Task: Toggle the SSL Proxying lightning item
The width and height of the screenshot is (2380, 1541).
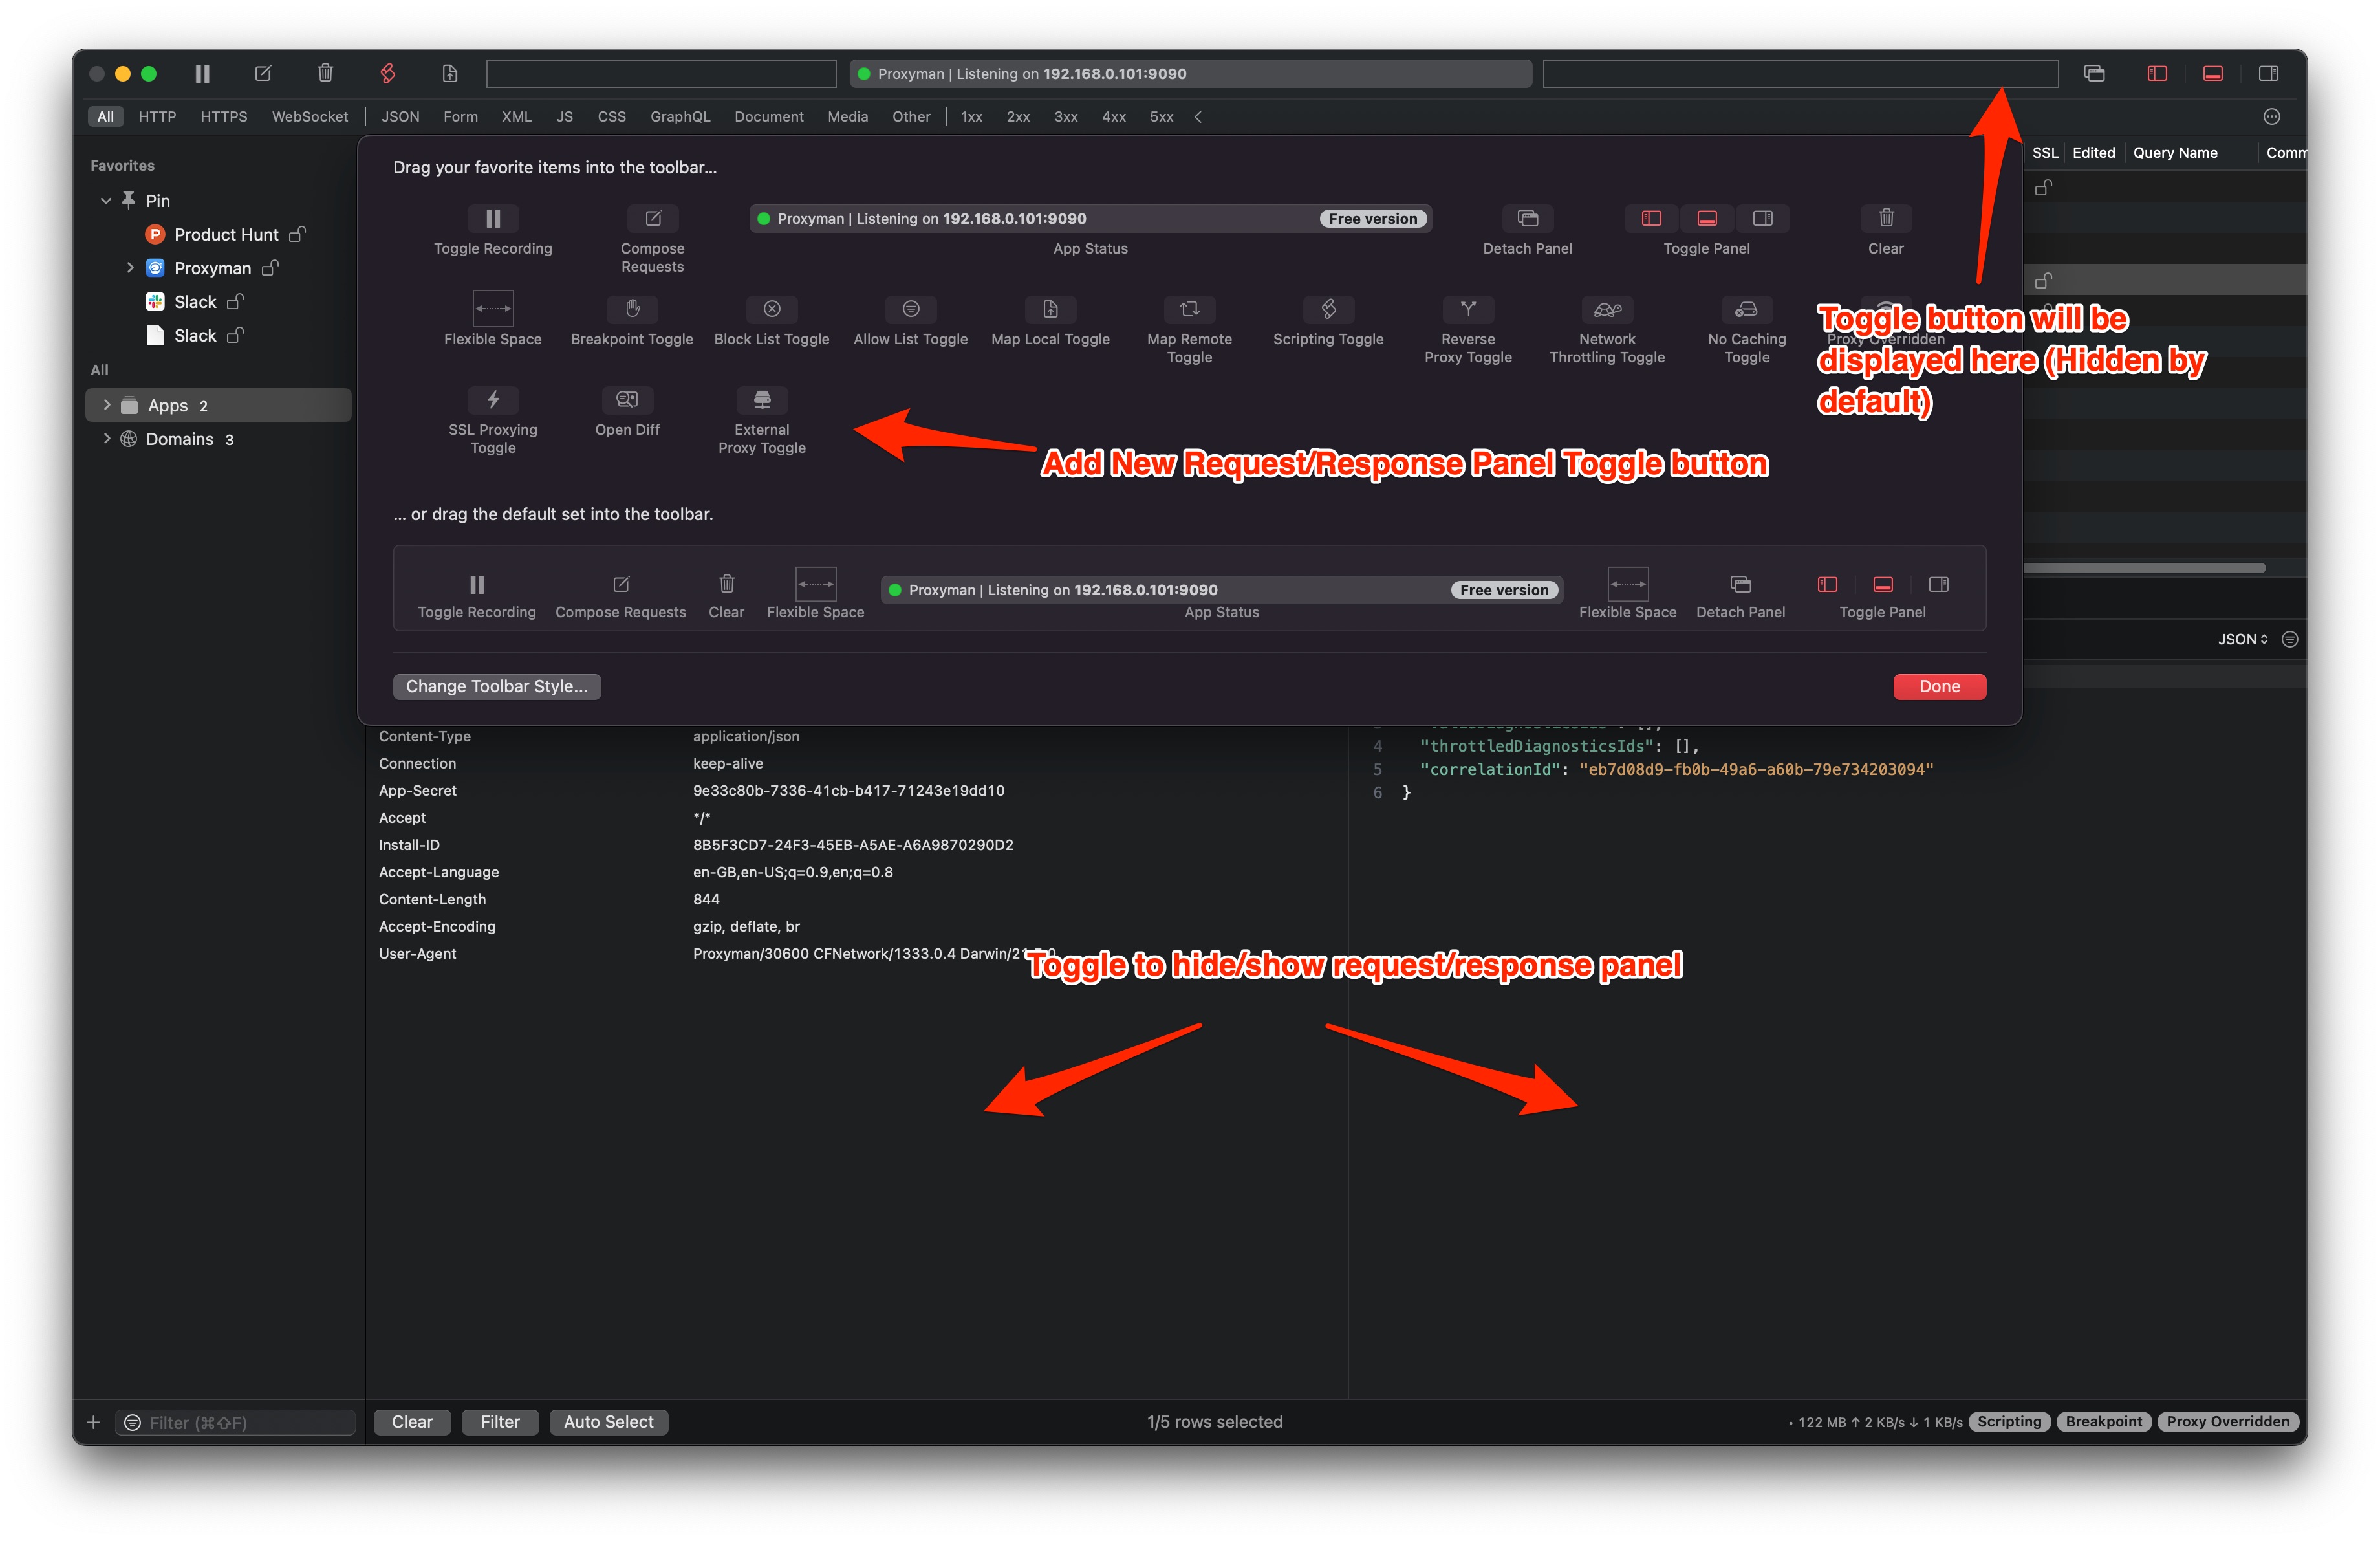Action: 493,399
